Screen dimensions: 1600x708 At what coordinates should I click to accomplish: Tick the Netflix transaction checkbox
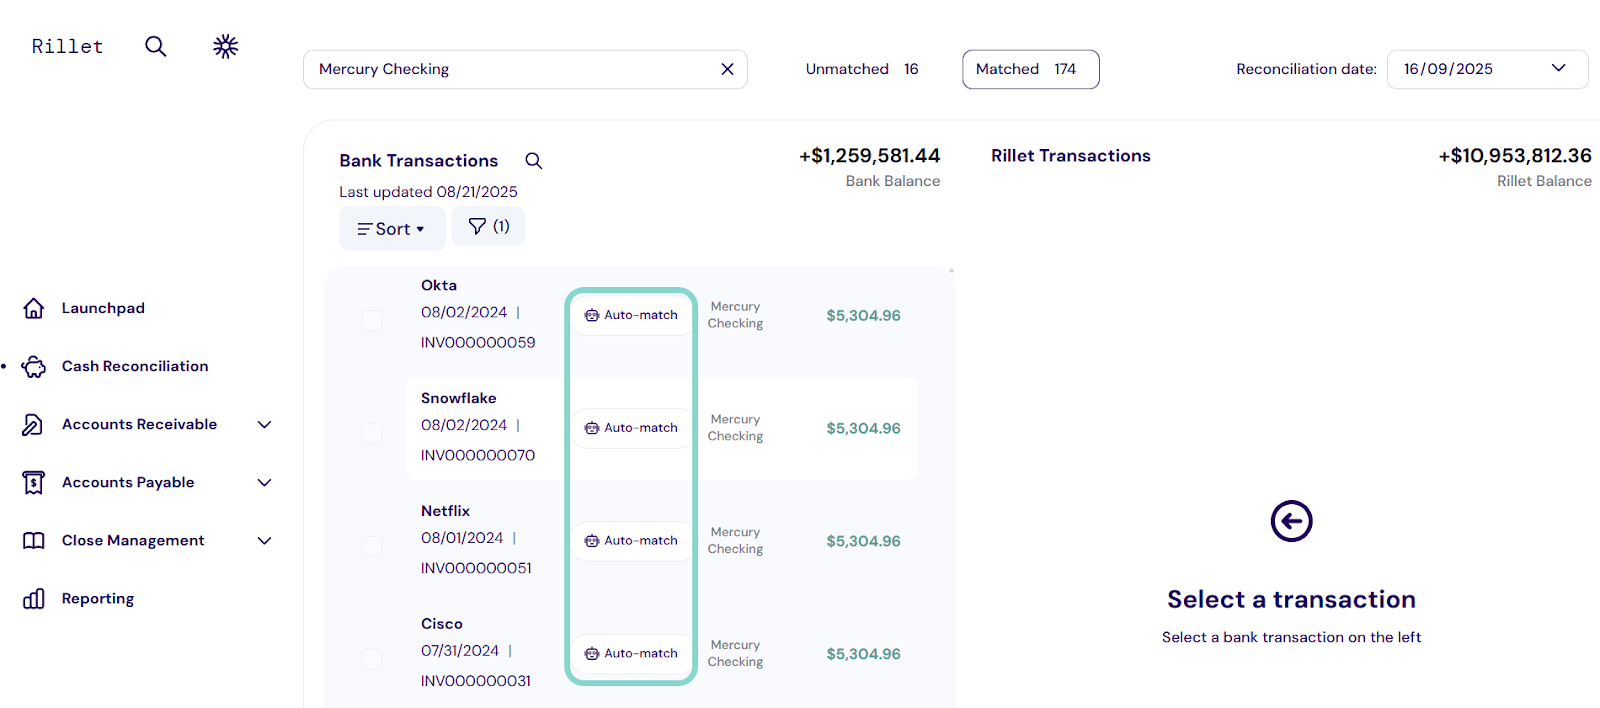(372, 546)
